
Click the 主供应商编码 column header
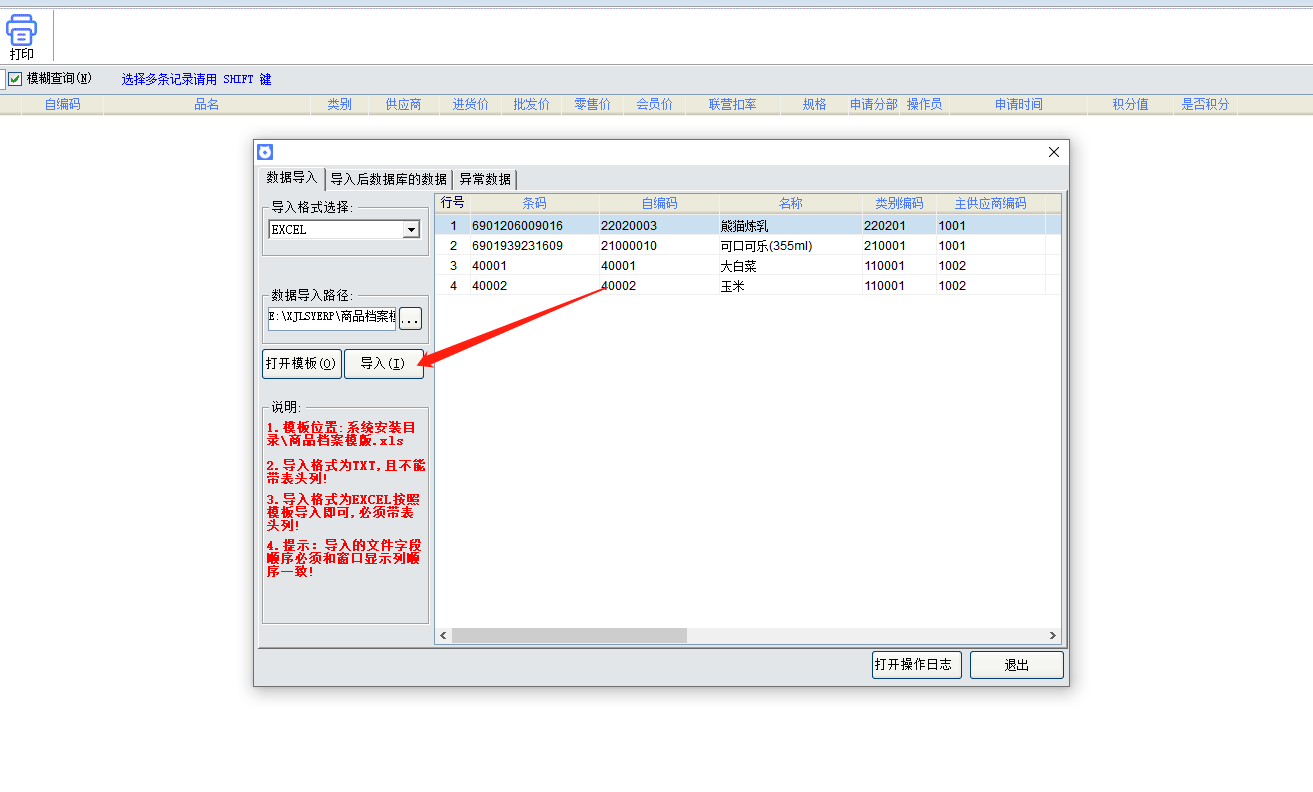990,203
